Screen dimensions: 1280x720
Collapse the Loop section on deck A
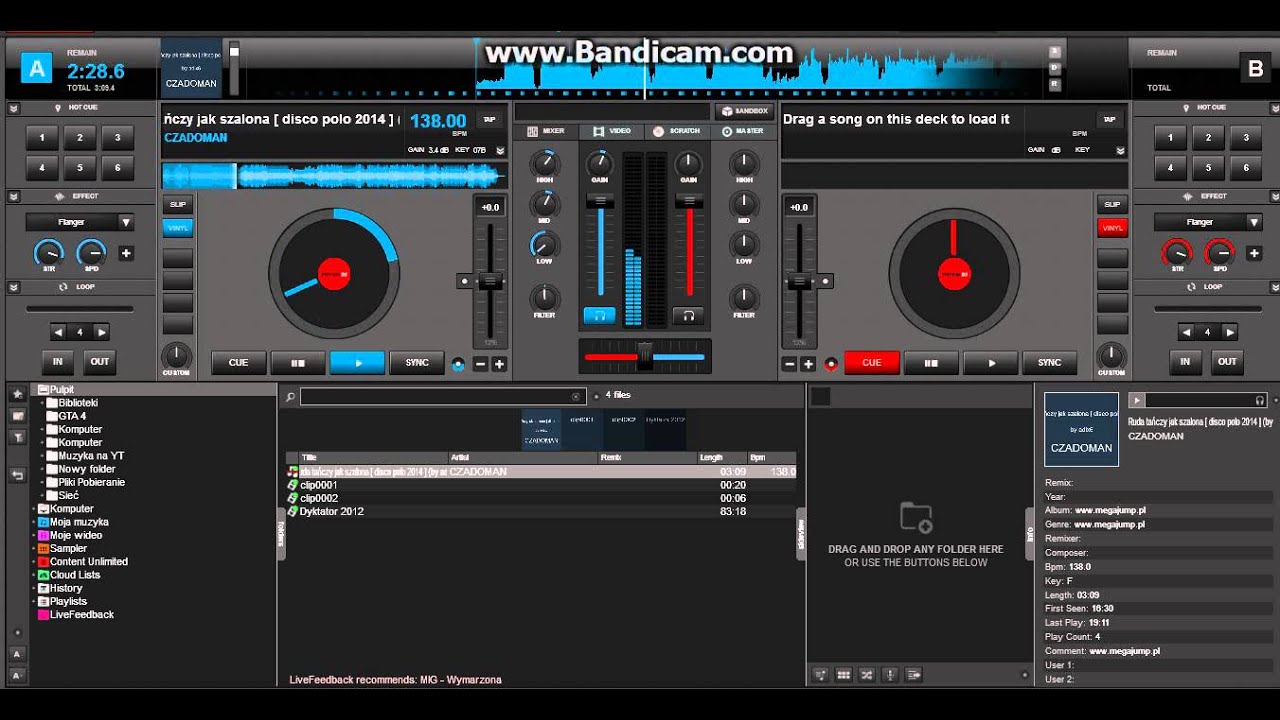pyautogui.click(x=14, y=287)
